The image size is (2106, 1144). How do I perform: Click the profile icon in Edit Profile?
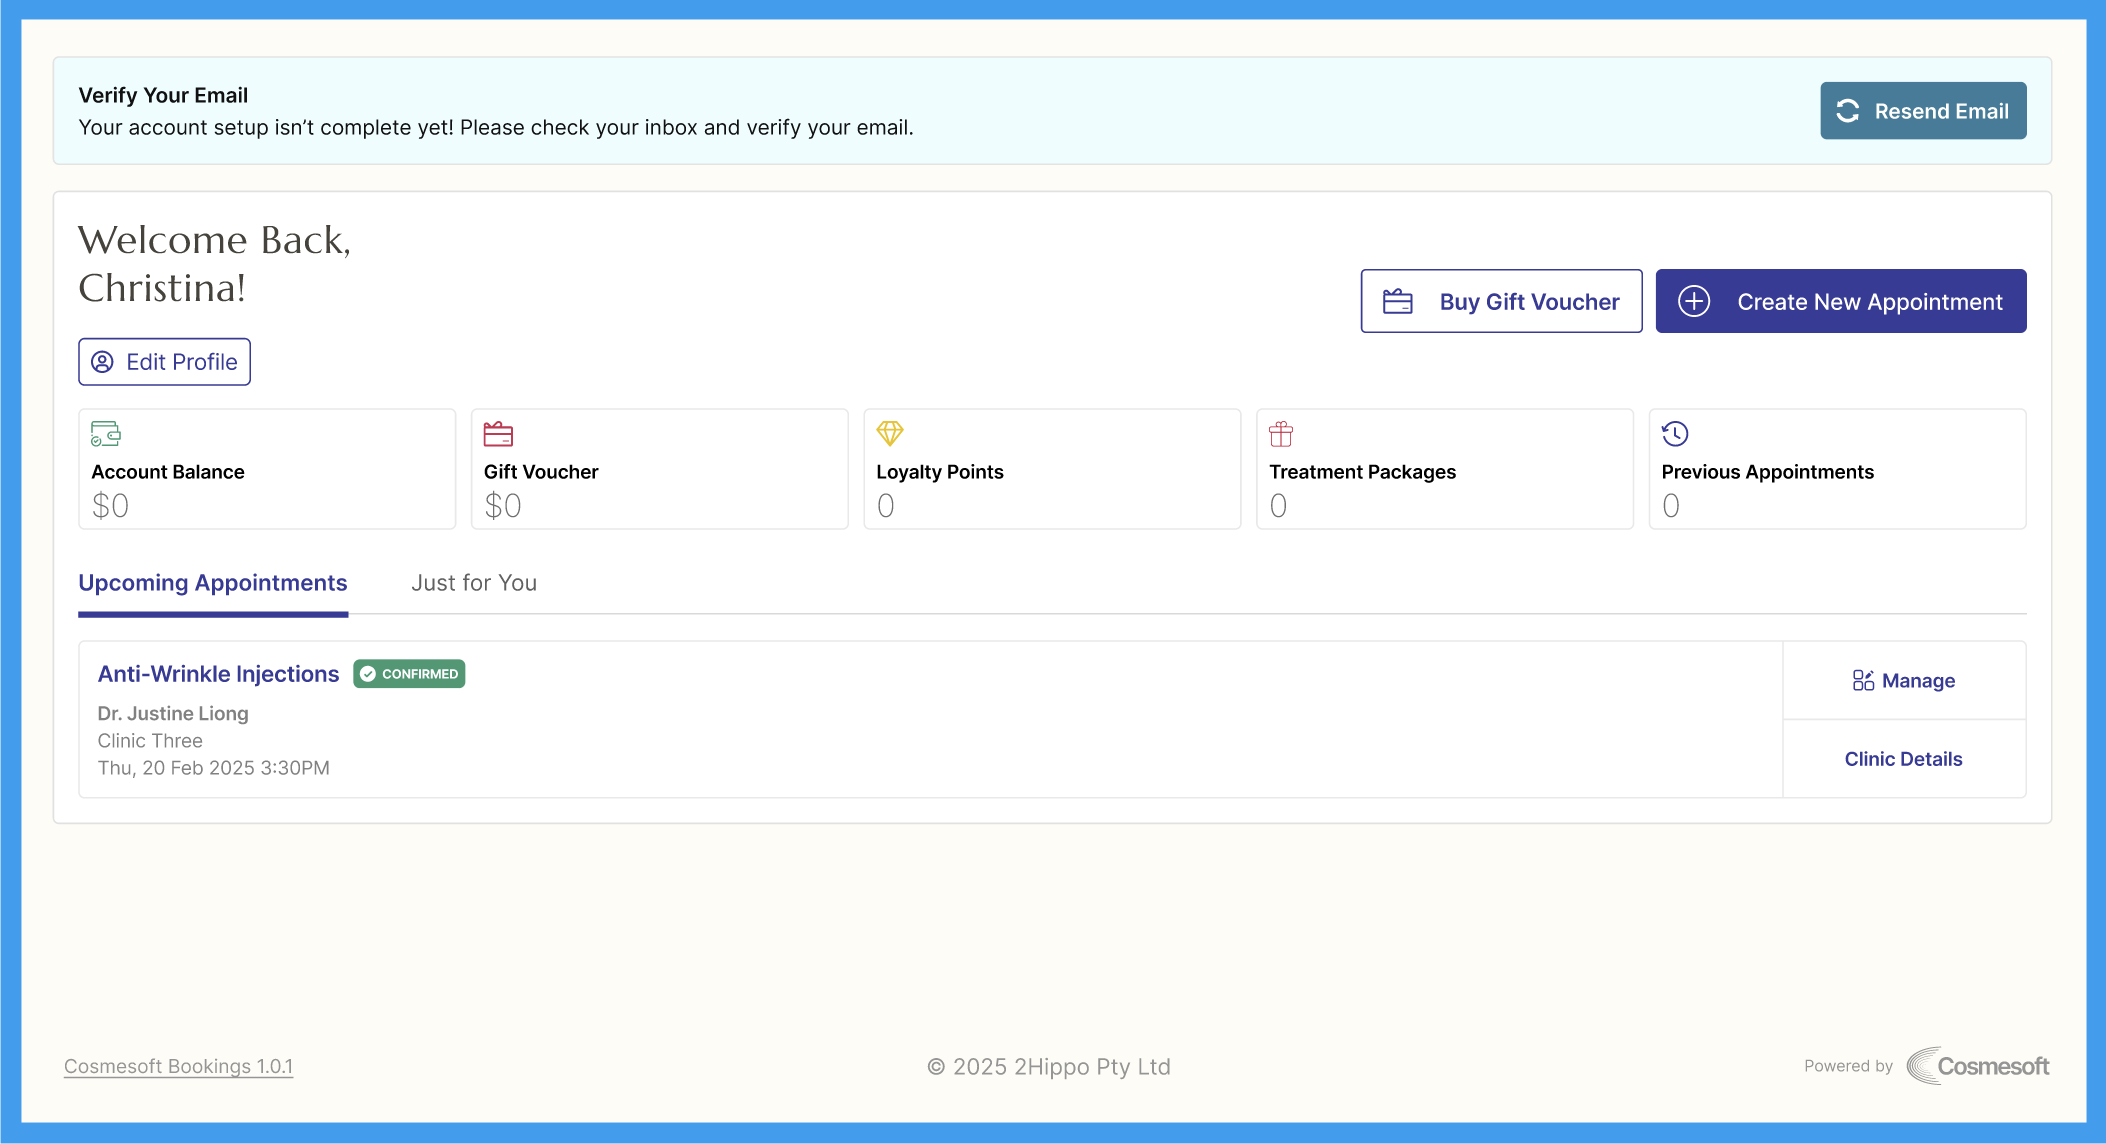pos(102,362)
